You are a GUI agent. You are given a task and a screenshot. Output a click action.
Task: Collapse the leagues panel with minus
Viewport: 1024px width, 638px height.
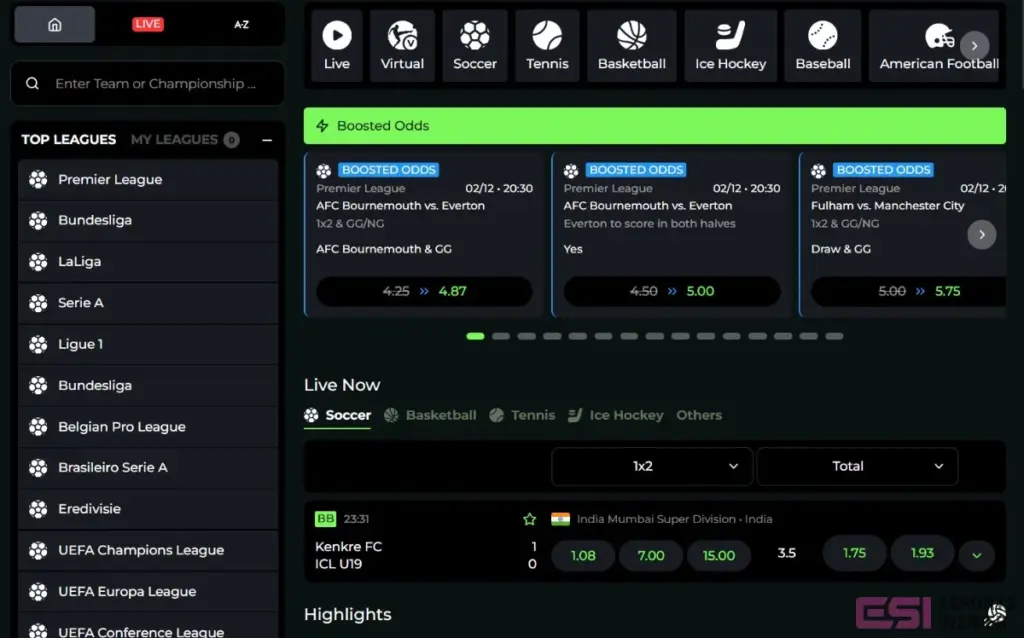tap(266, 140)
